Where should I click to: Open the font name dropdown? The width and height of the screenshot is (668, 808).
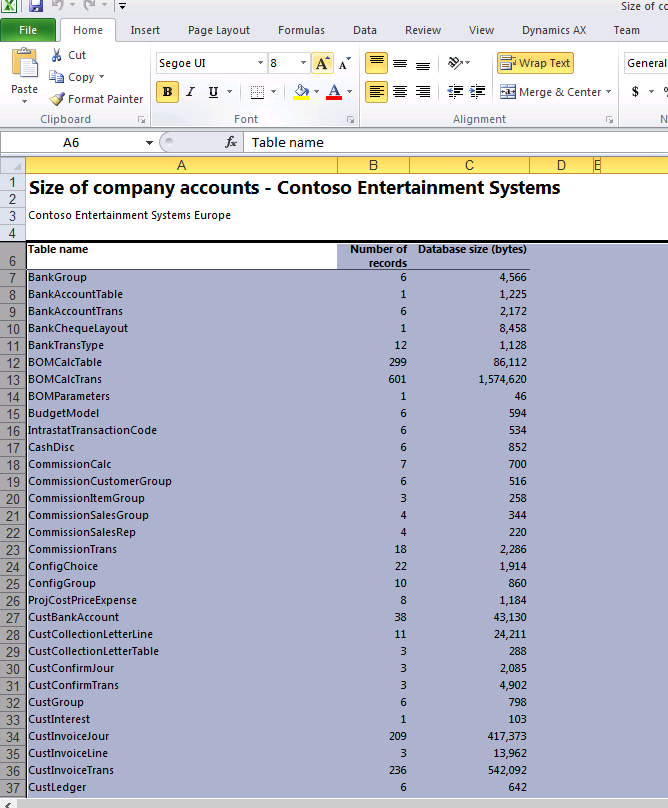coord(258,63)
